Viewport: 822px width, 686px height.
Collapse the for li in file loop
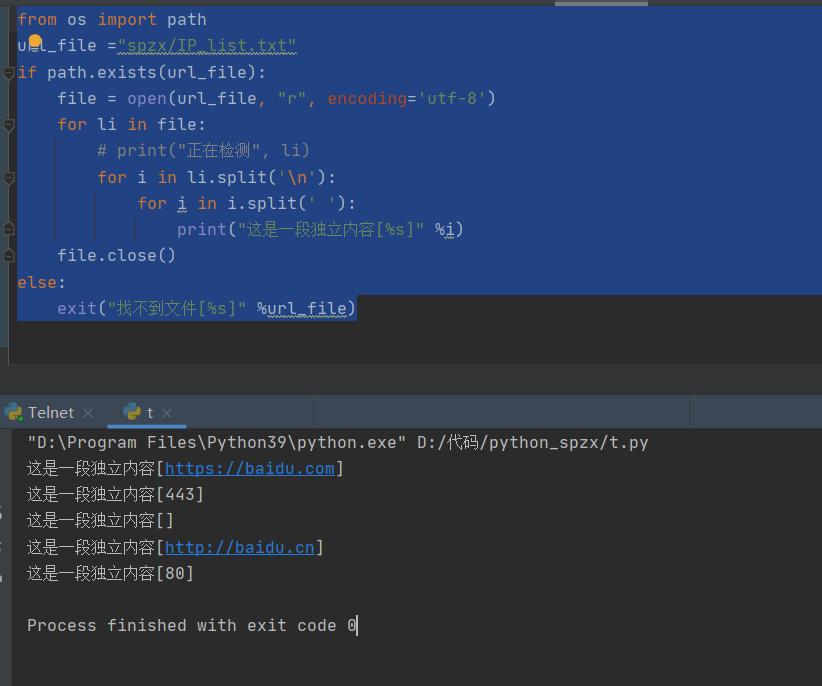(8, 124)
